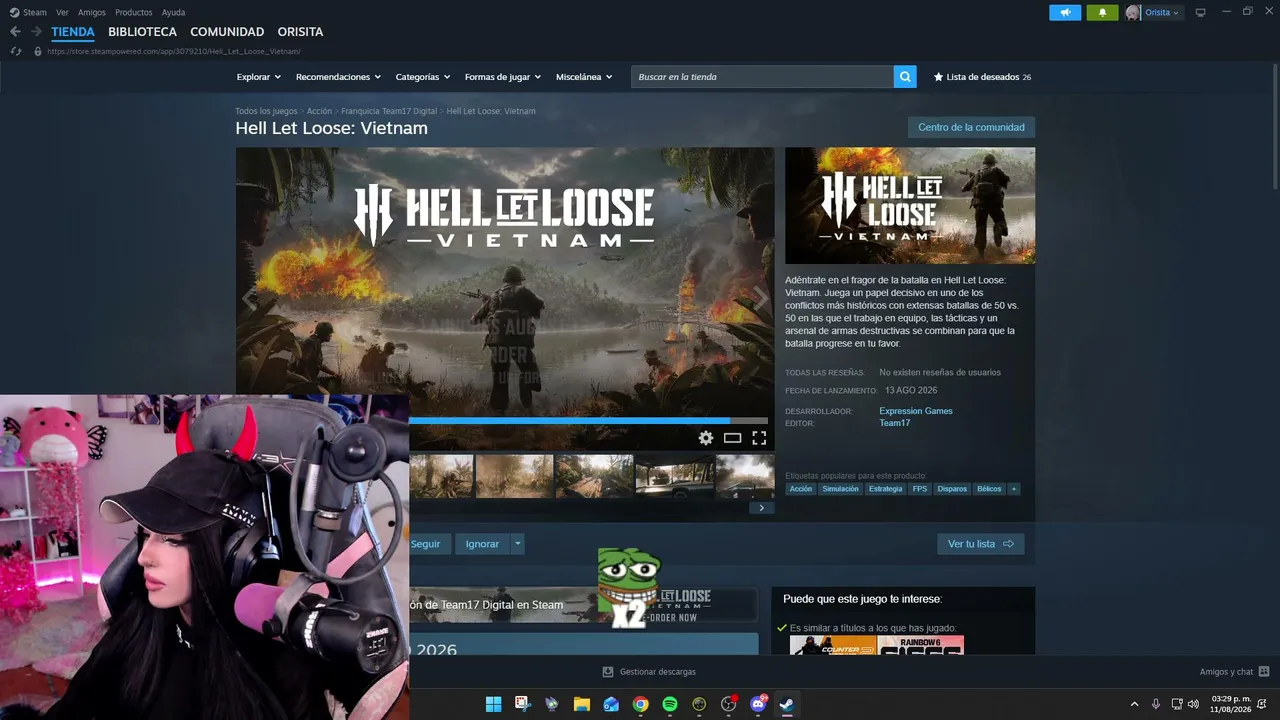
Task: Click the microphone icon in system tray
Action: (1156, 704)
